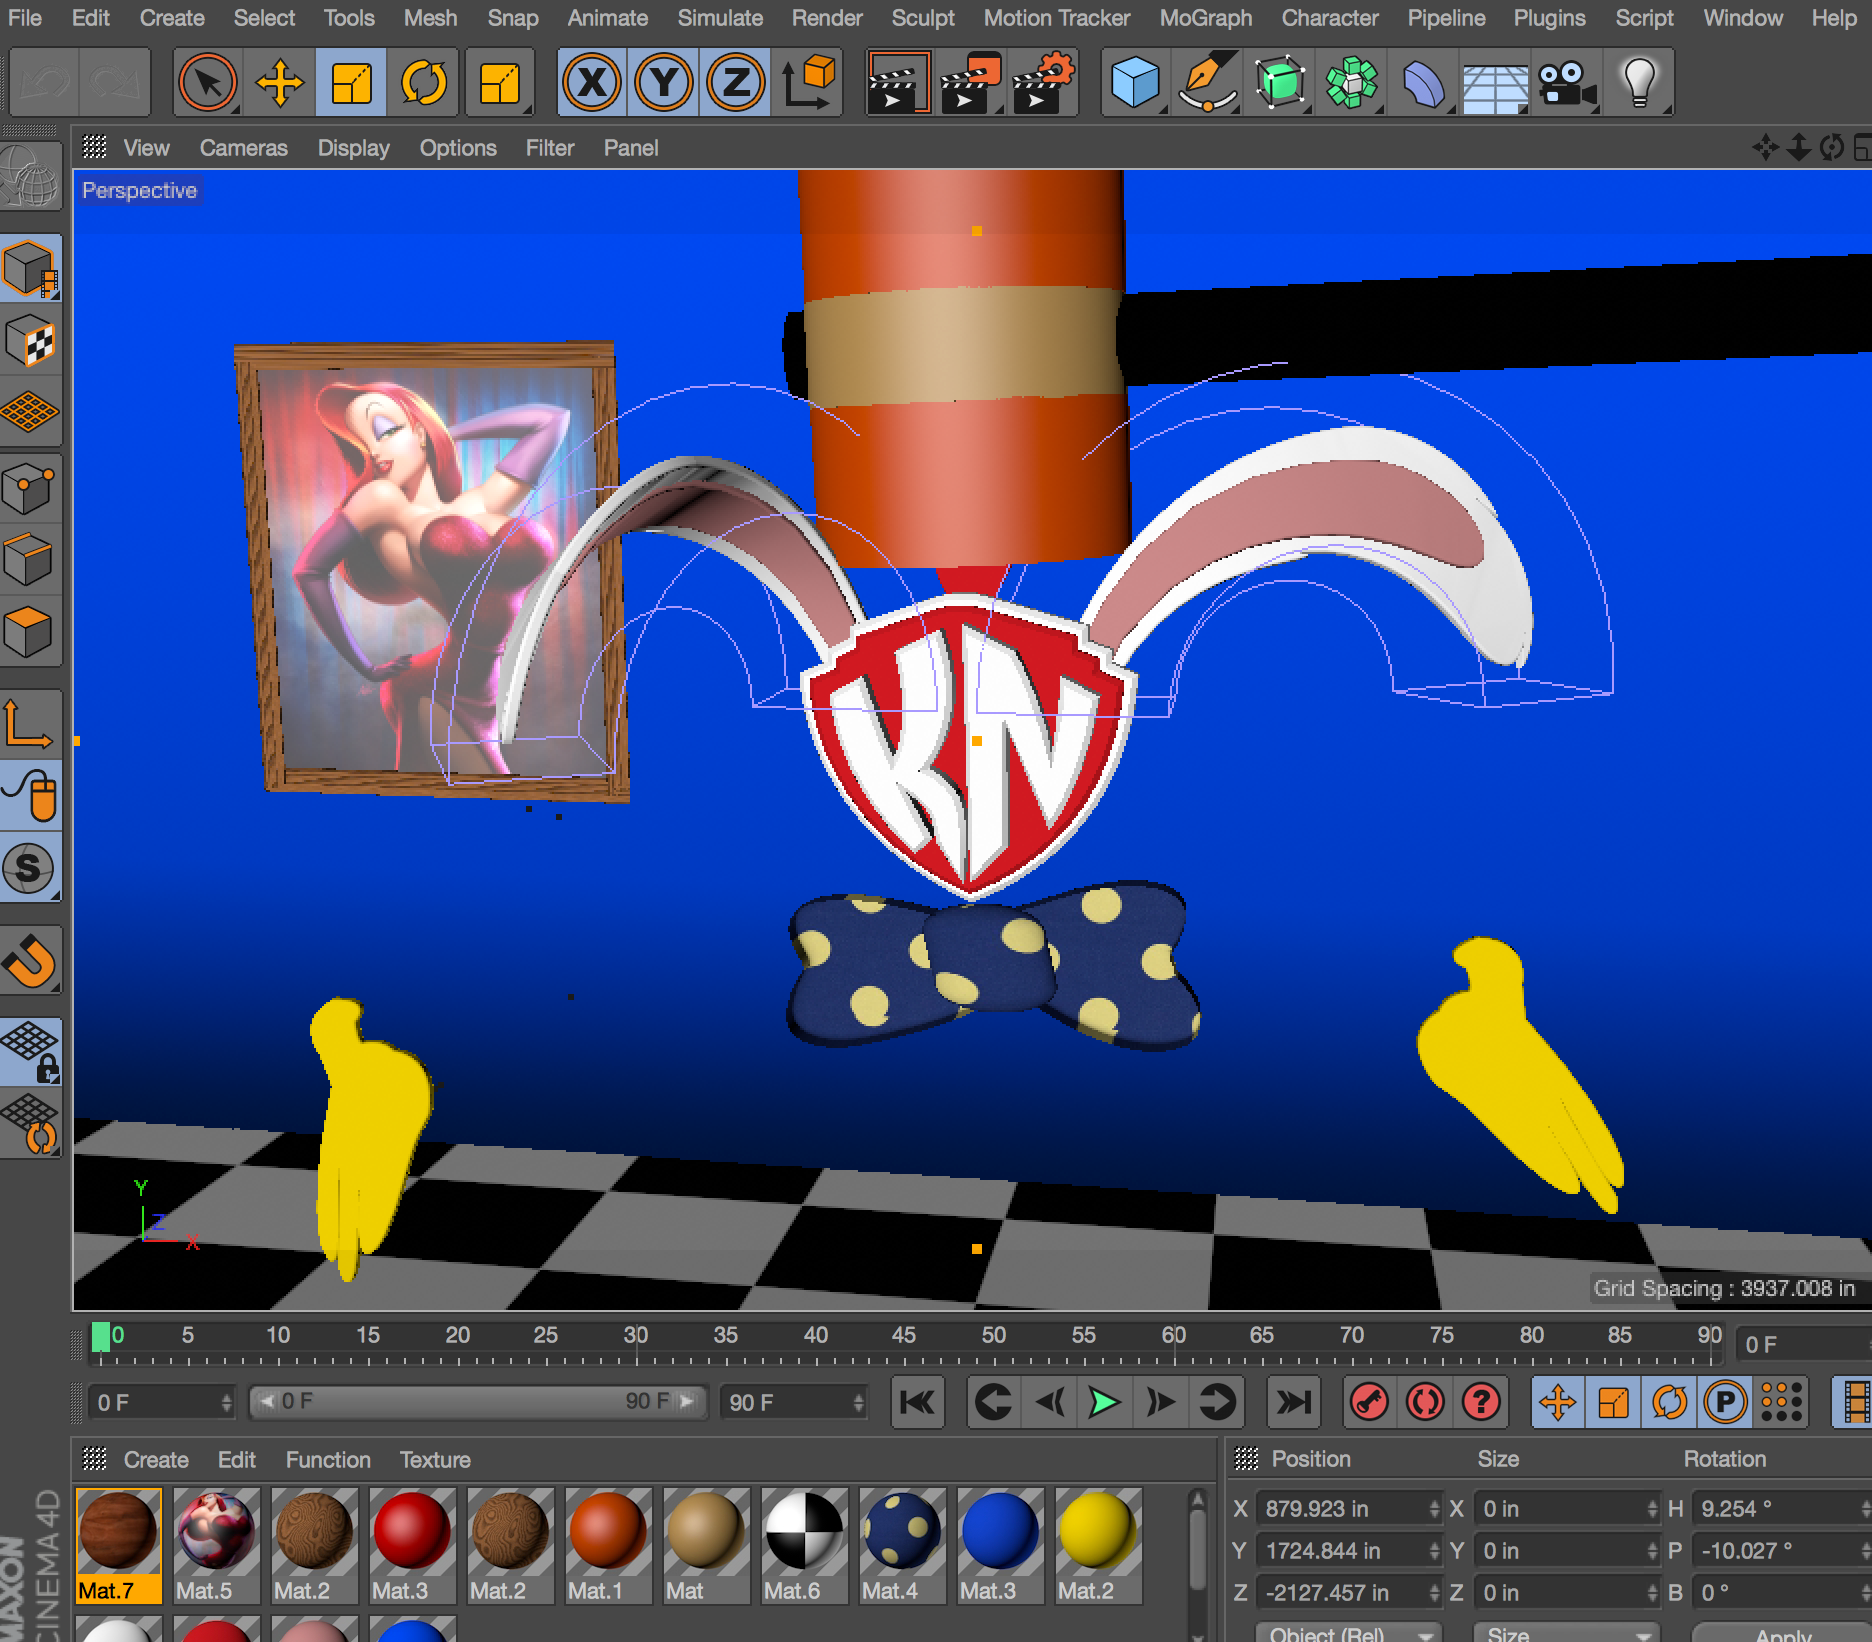Select the Live Selection arrow tool
Viewport: 1872px width, 1642px height.
[207, 82]
